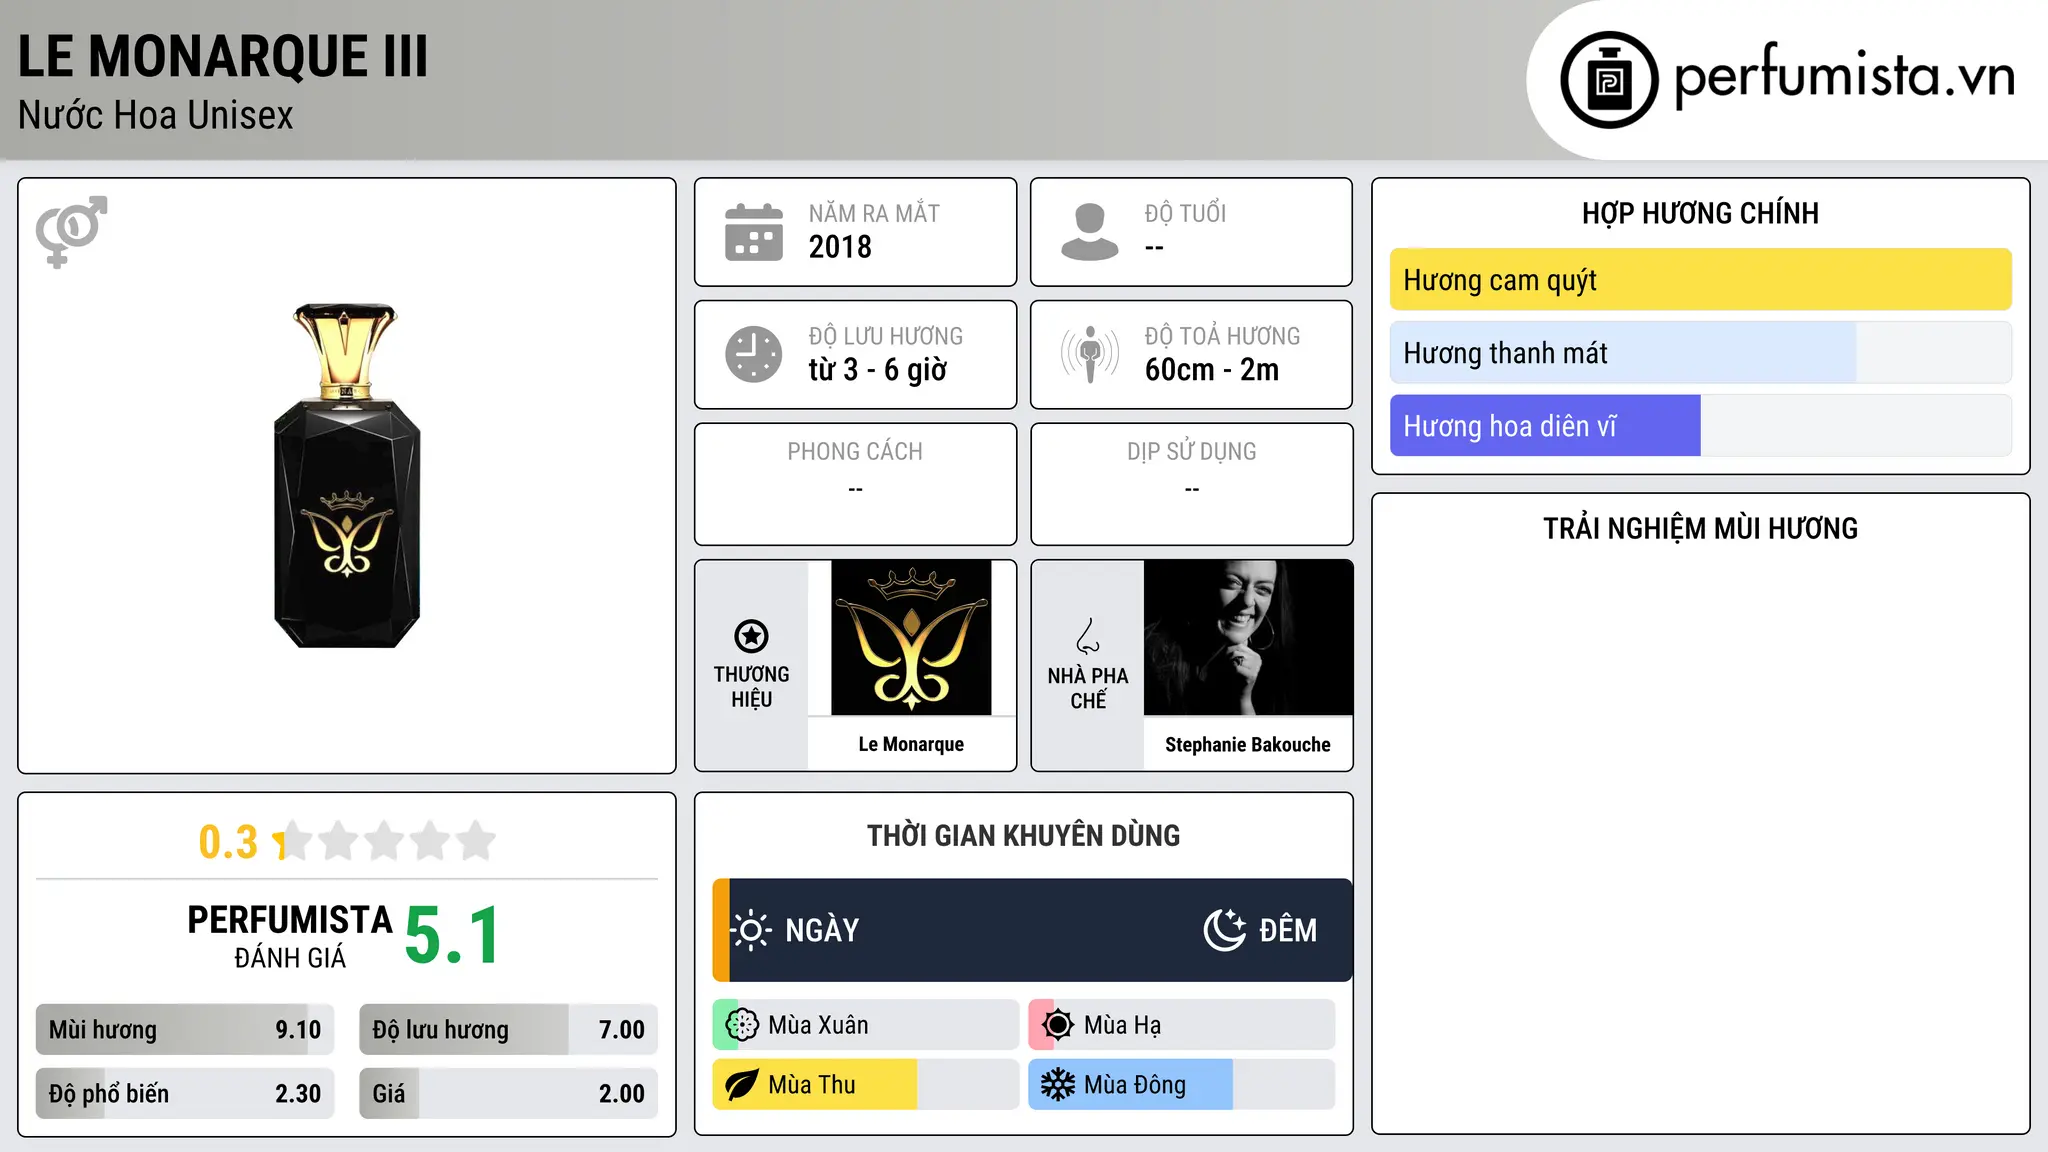This screenshot has height=1152, width=2048.
Task: Click the Mùi hương 9.10 score bar
Action: (x=185, y=1030)
